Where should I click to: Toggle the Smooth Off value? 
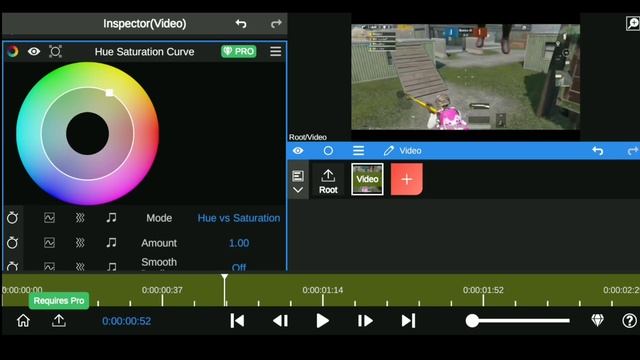pyautogui.click(x=239, y=267)
